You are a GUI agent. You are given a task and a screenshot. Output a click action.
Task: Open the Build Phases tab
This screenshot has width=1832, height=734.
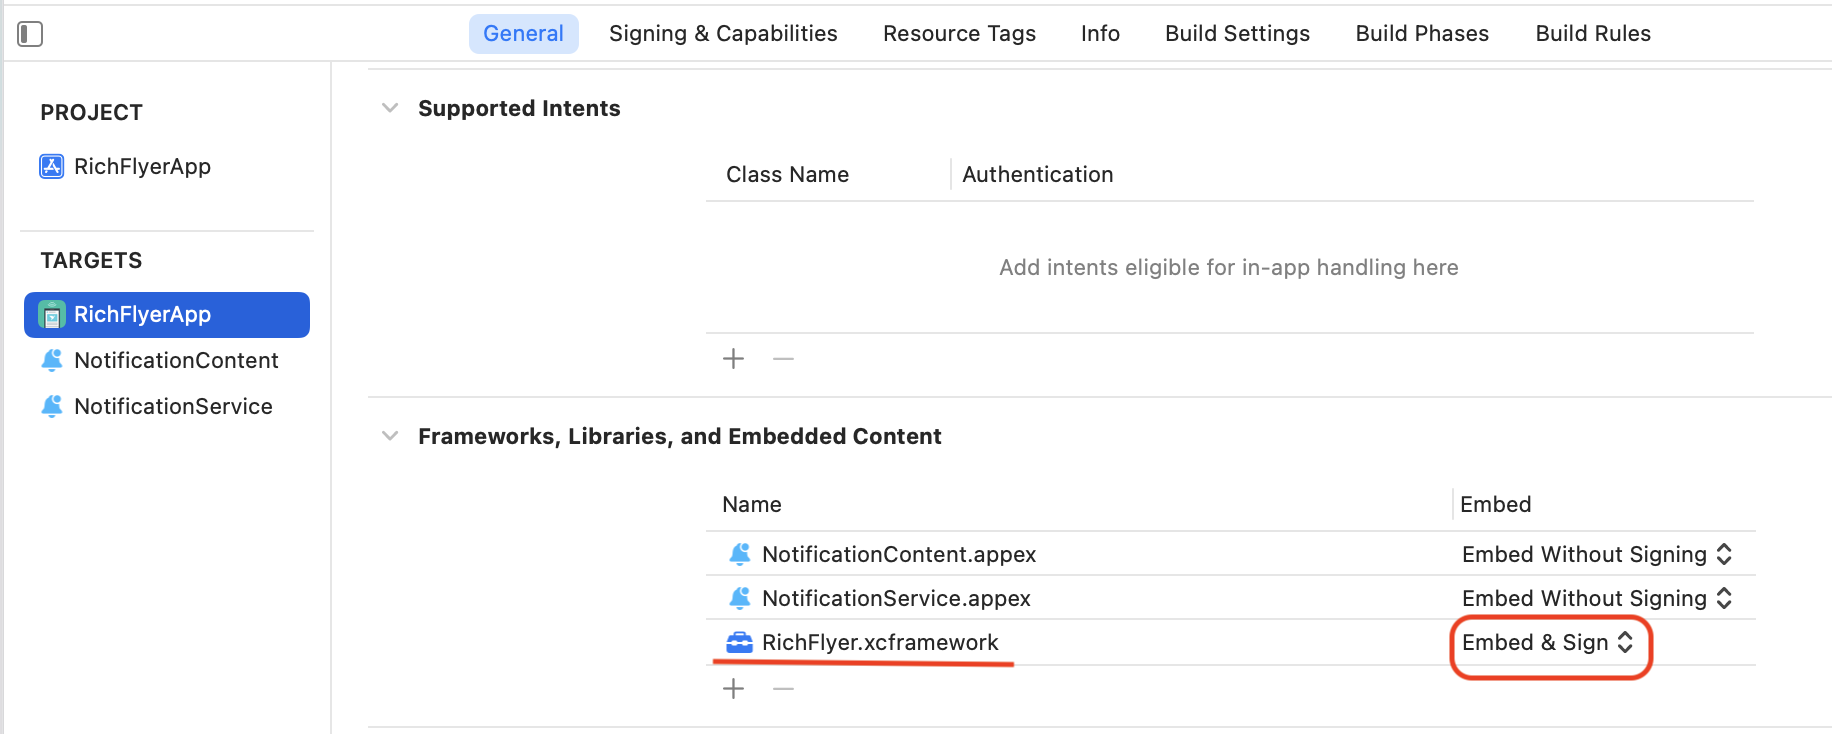1422,34
